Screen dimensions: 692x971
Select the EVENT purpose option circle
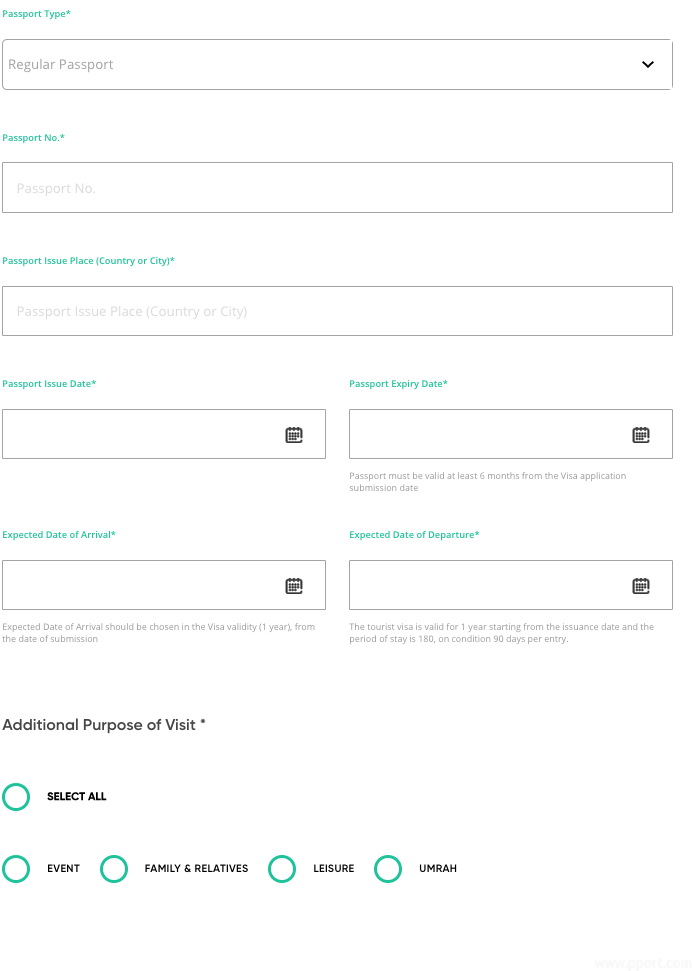(16, 869)
